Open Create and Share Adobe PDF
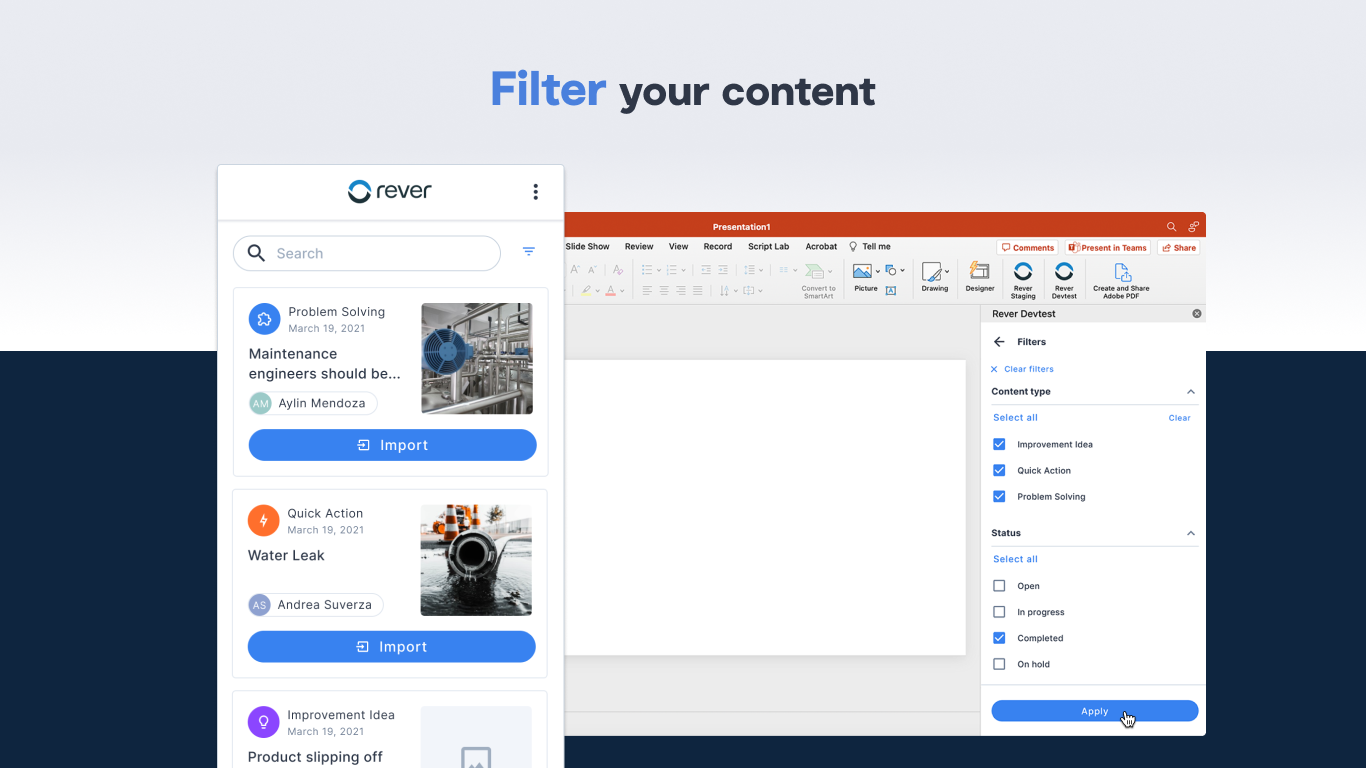1366x768 pixels. pyautogui.click(x=1121, y=281)
